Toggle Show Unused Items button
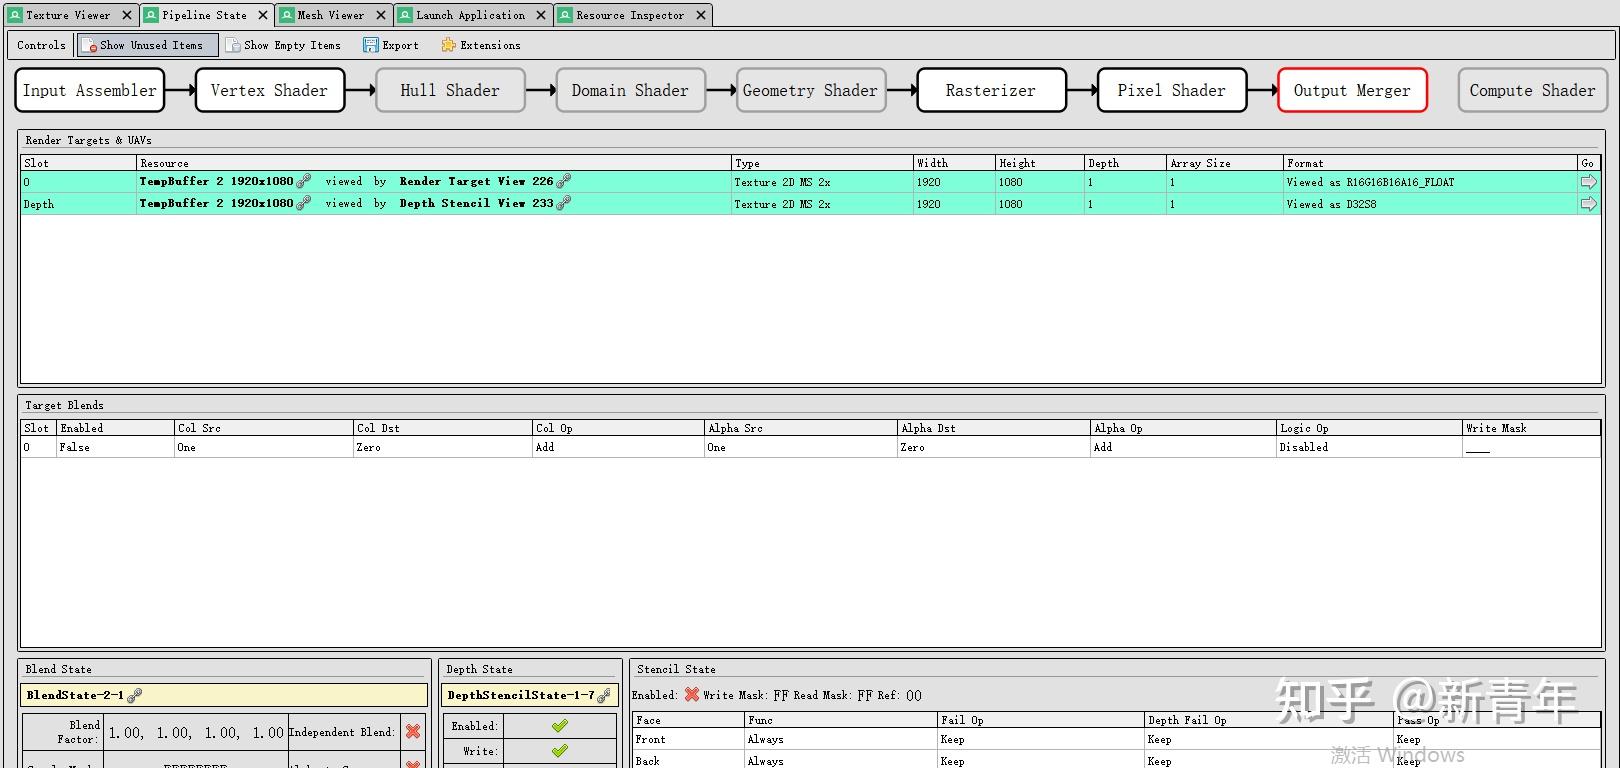The height and width of the screenshot is (768, 1620). click(x=148, y=45)
